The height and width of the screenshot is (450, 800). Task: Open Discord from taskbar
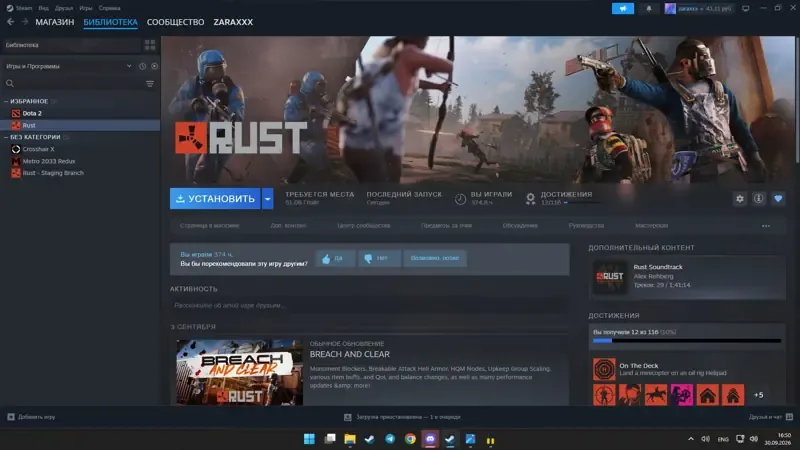click(430, 439)
